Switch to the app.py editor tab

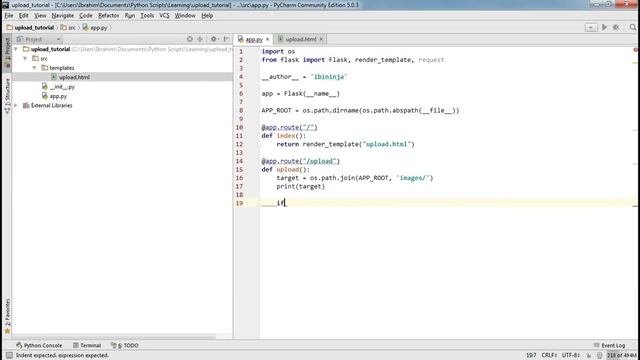tap(253, 39)
